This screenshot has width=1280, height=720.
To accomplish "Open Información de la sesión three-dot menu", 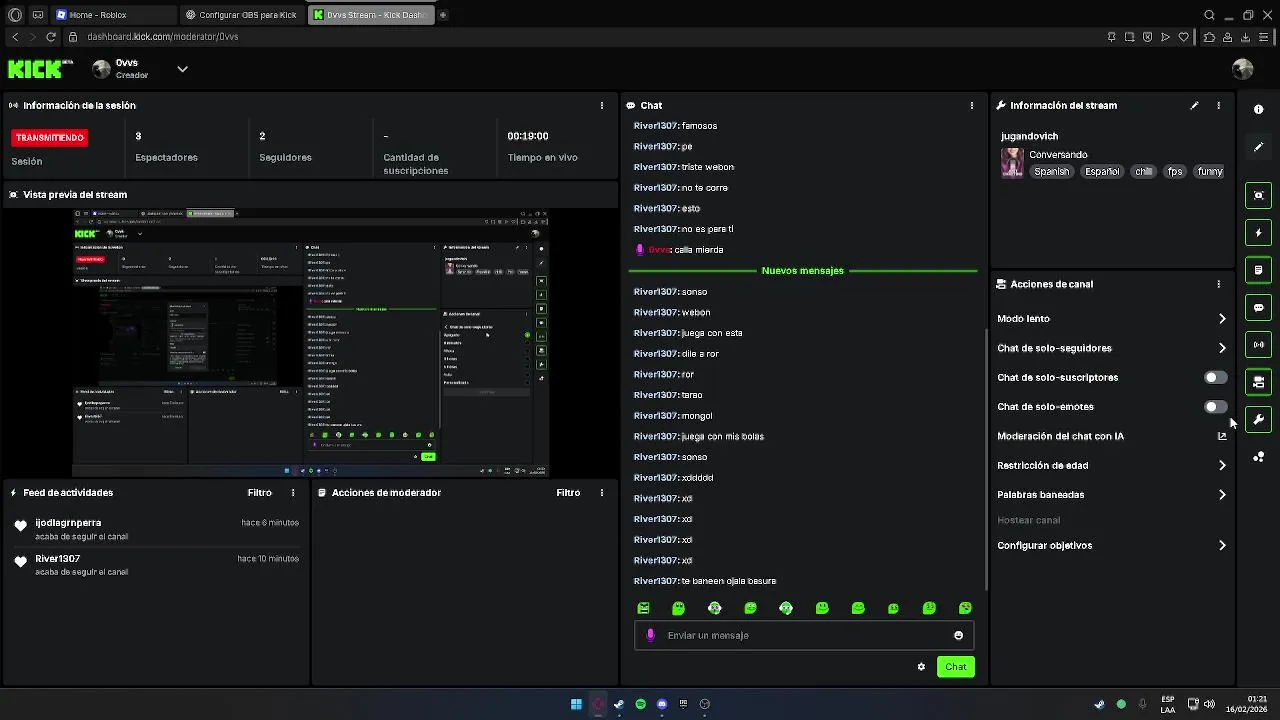I will (602, 105).
